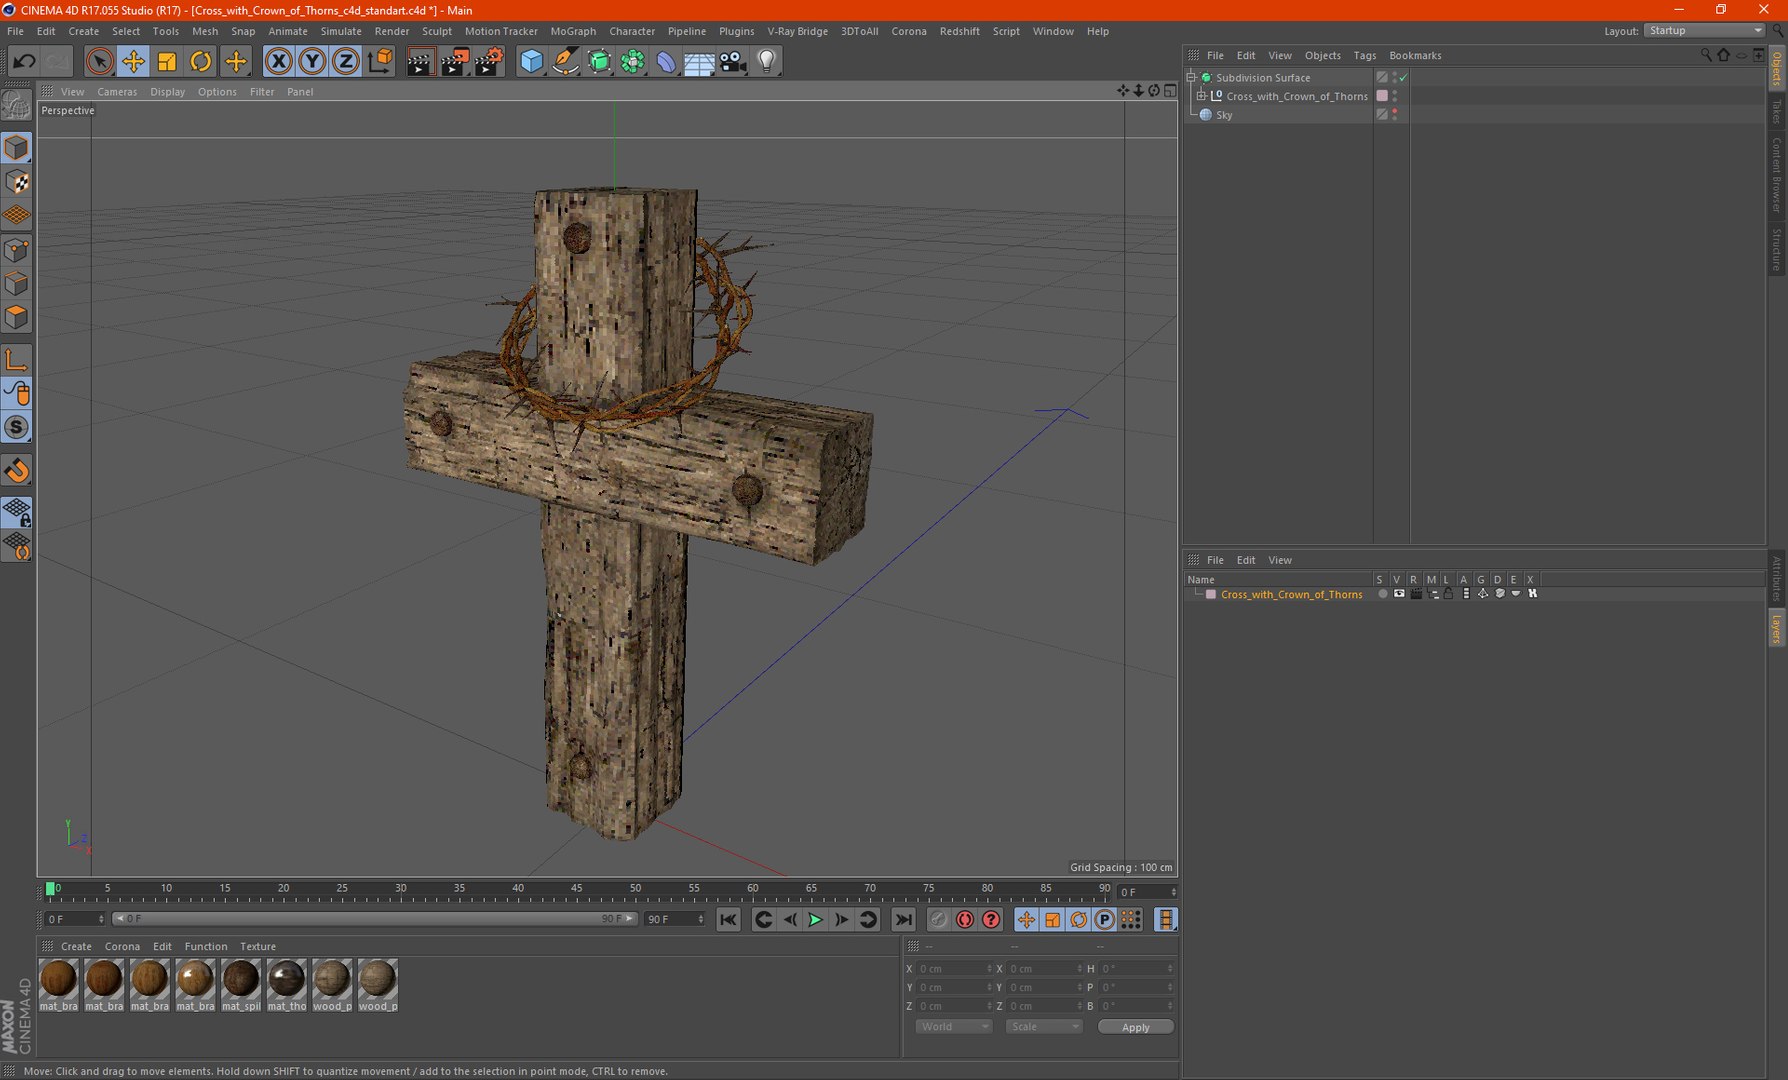Image resolution: width=1788 pixels, height=1080 pixels.
Task: Click the X position input field
Action: tap(954, 969)
